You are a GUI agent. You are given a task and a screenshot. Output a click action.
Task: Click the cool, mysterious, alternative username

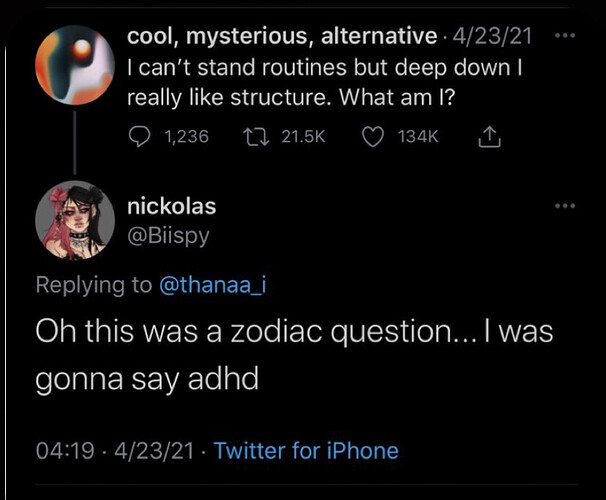pyautogui.click(x=282, y=37)
